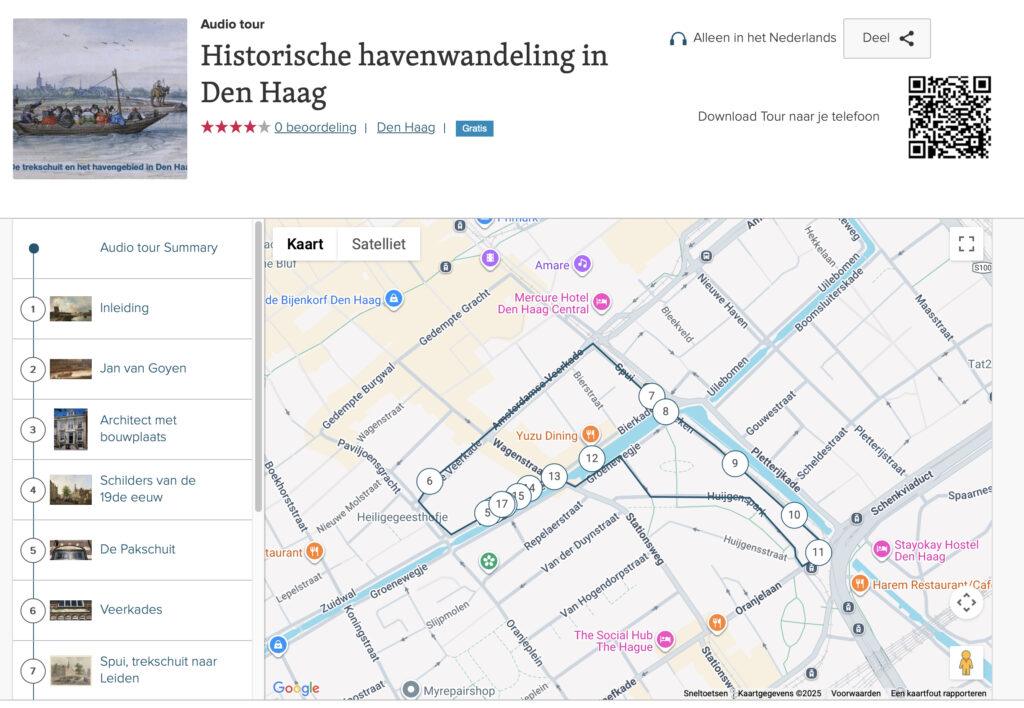1024x708 pixels.
Task: Select the Yuzu Dining restaurant pin
Action: click(x=591, y=435)
